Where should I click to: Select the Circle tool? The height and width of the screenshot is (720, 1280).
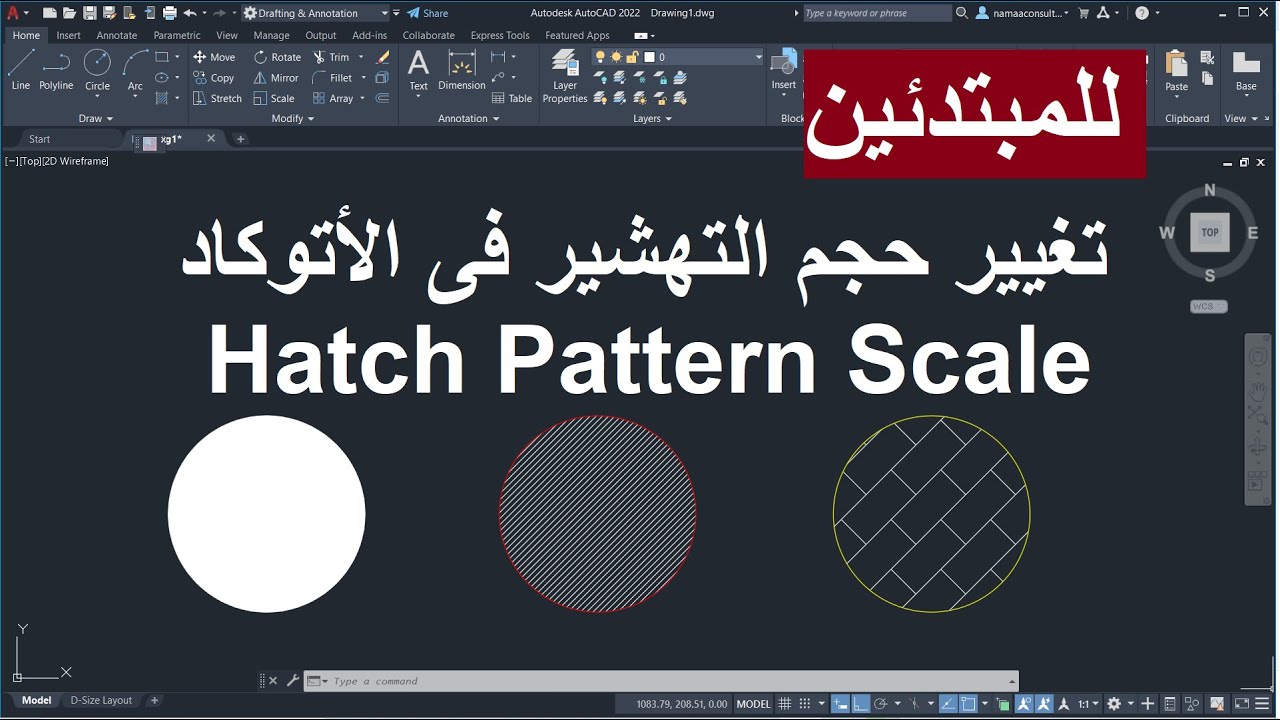point(97,70)
